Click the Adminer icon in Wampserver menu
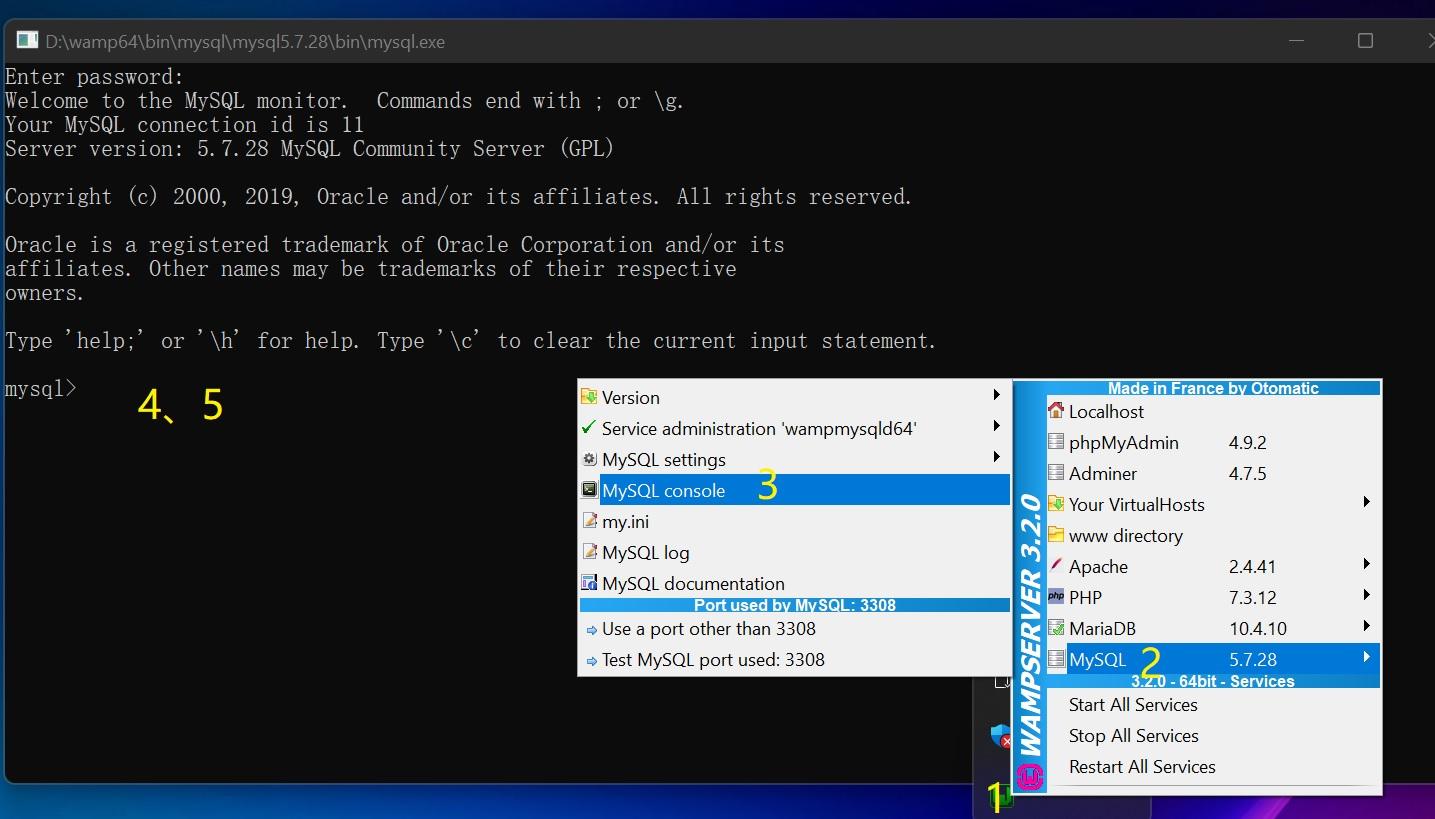The image size is (1435, 819). click(1056, 472)
